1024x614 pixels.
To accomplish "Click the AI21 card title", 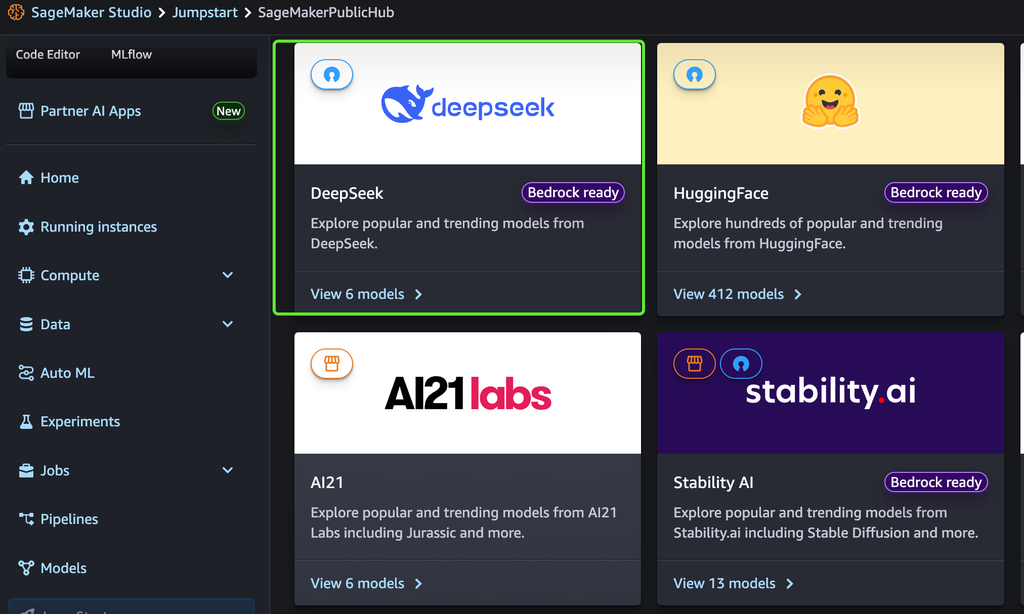I will (x=327, y=483).
